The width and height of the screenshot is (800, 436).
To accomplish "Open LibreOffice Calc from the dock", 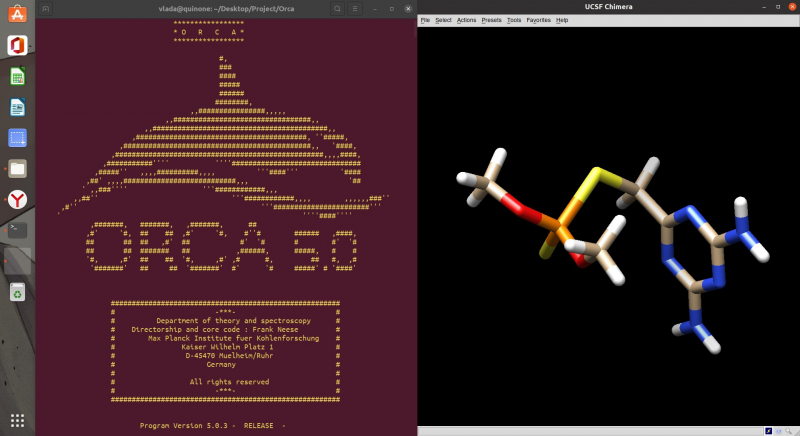I will click(x=17, y=76).
